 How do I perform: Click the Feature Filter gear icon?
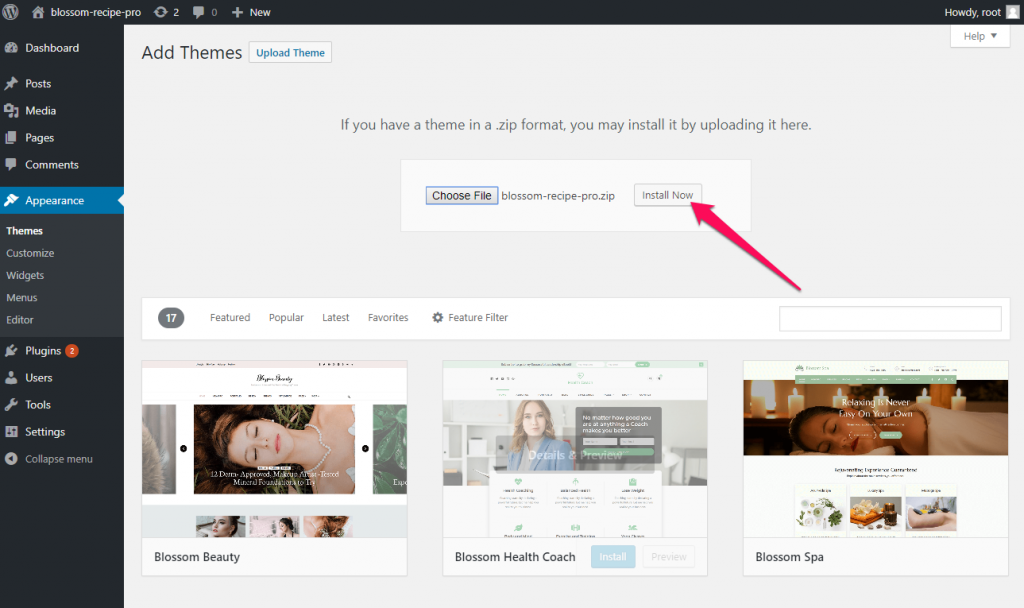[x=438, y=317]
